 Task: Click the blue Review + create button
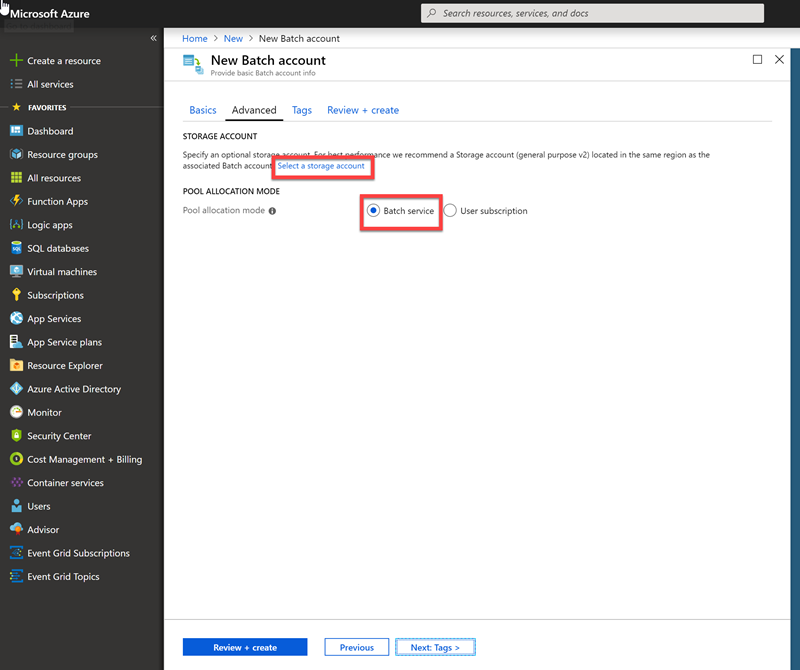coord(245,647)
